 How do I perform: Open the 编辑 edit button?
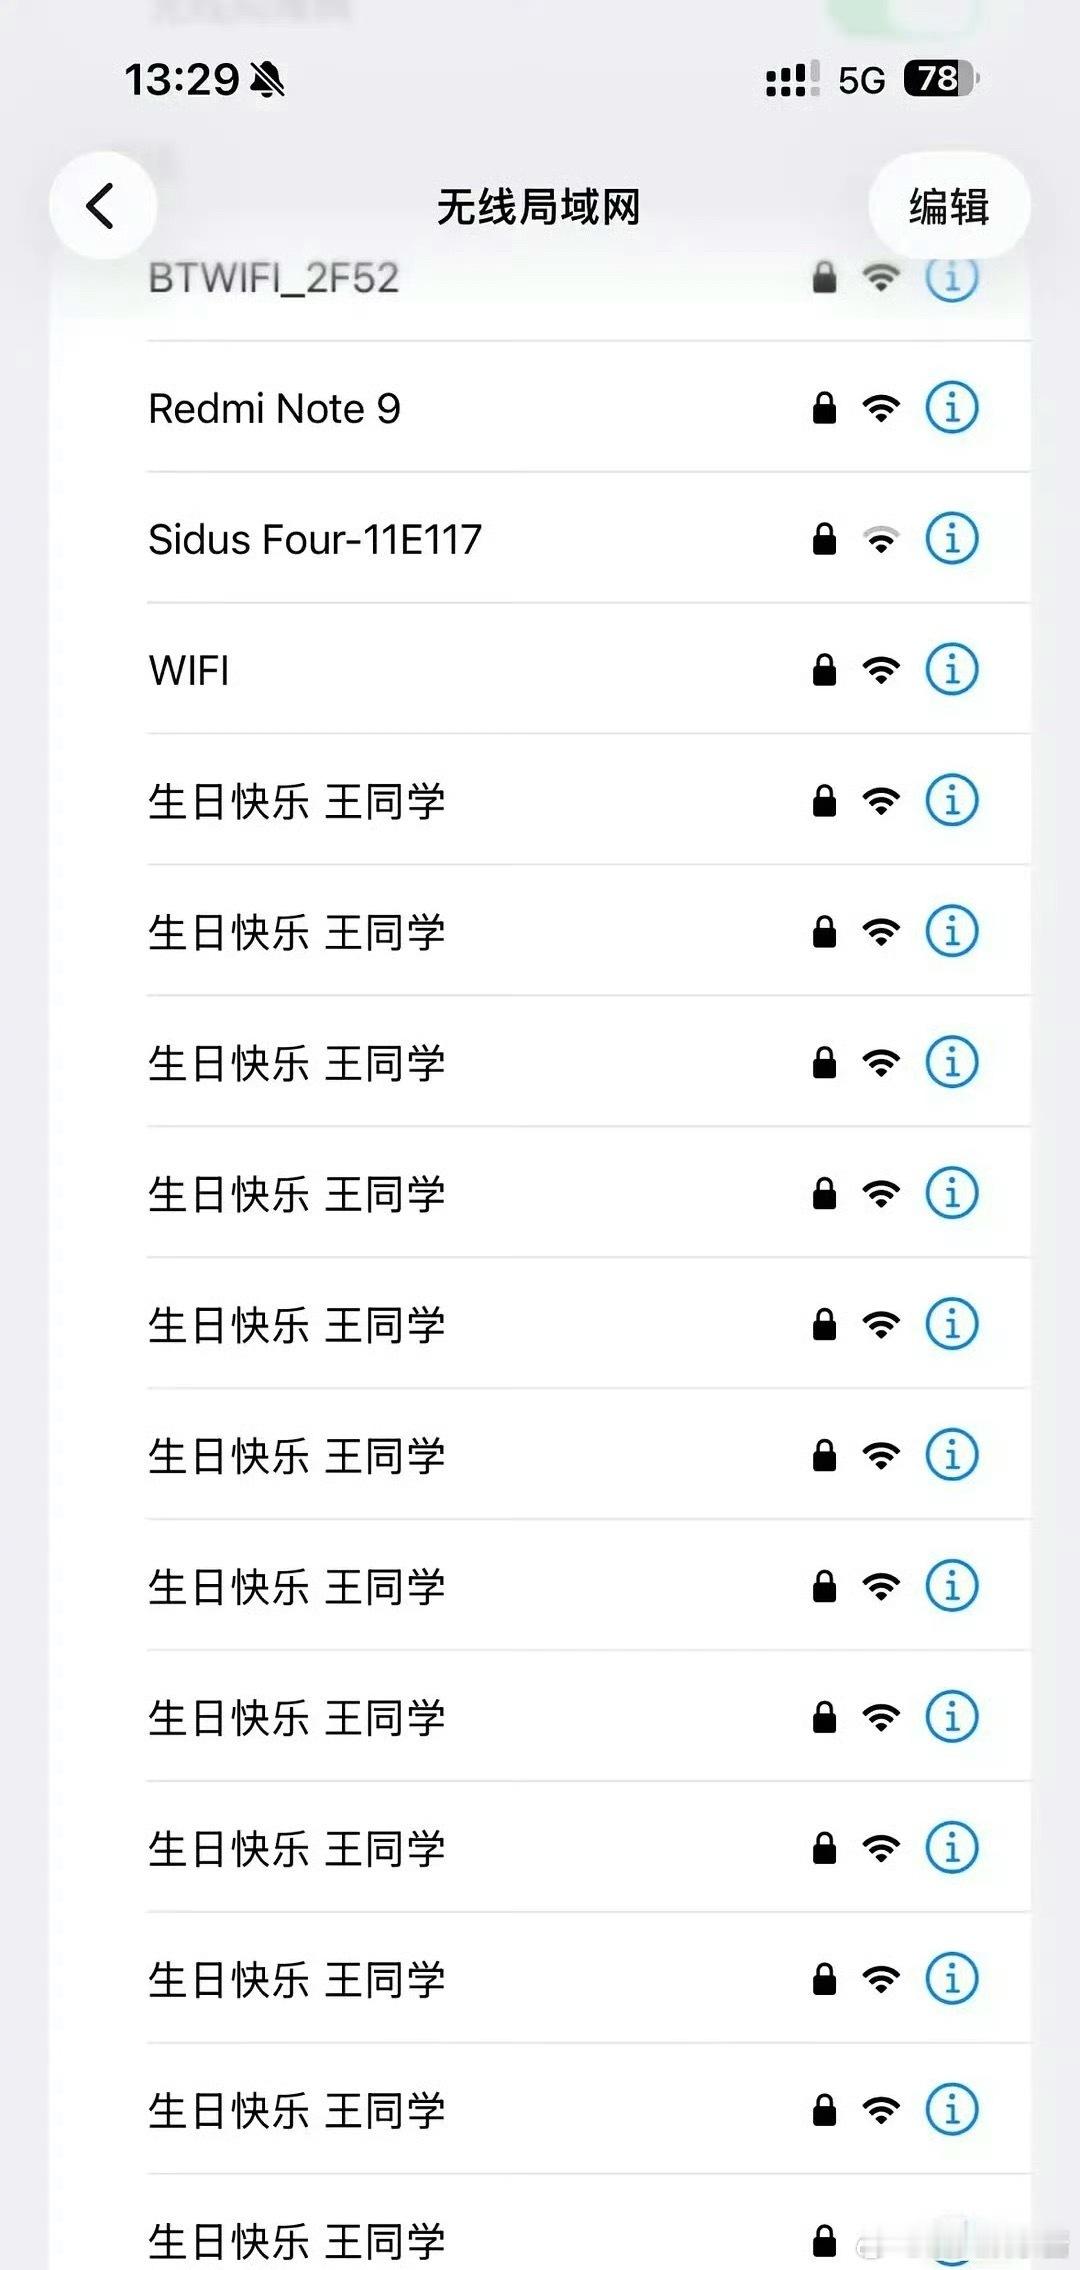click(x=949, y=206)
